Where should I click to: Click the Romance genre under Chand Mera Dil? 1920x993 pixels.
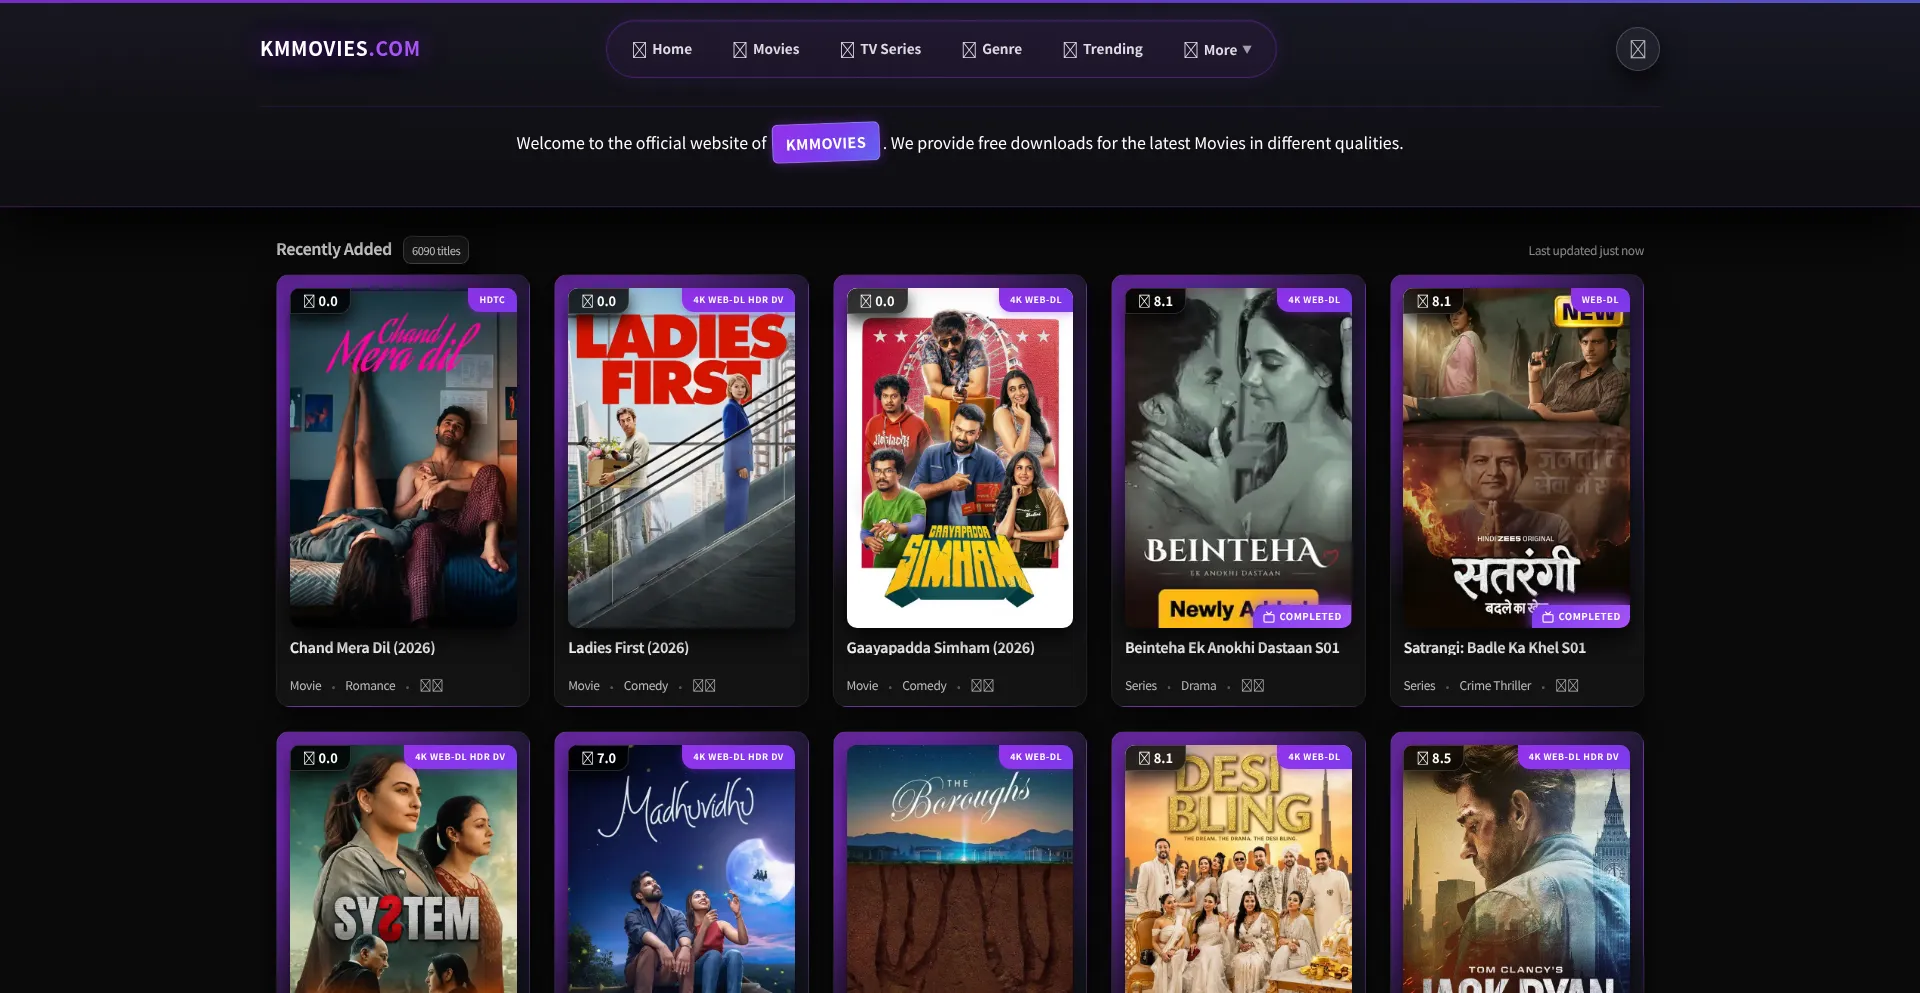[x=370, y=686]
